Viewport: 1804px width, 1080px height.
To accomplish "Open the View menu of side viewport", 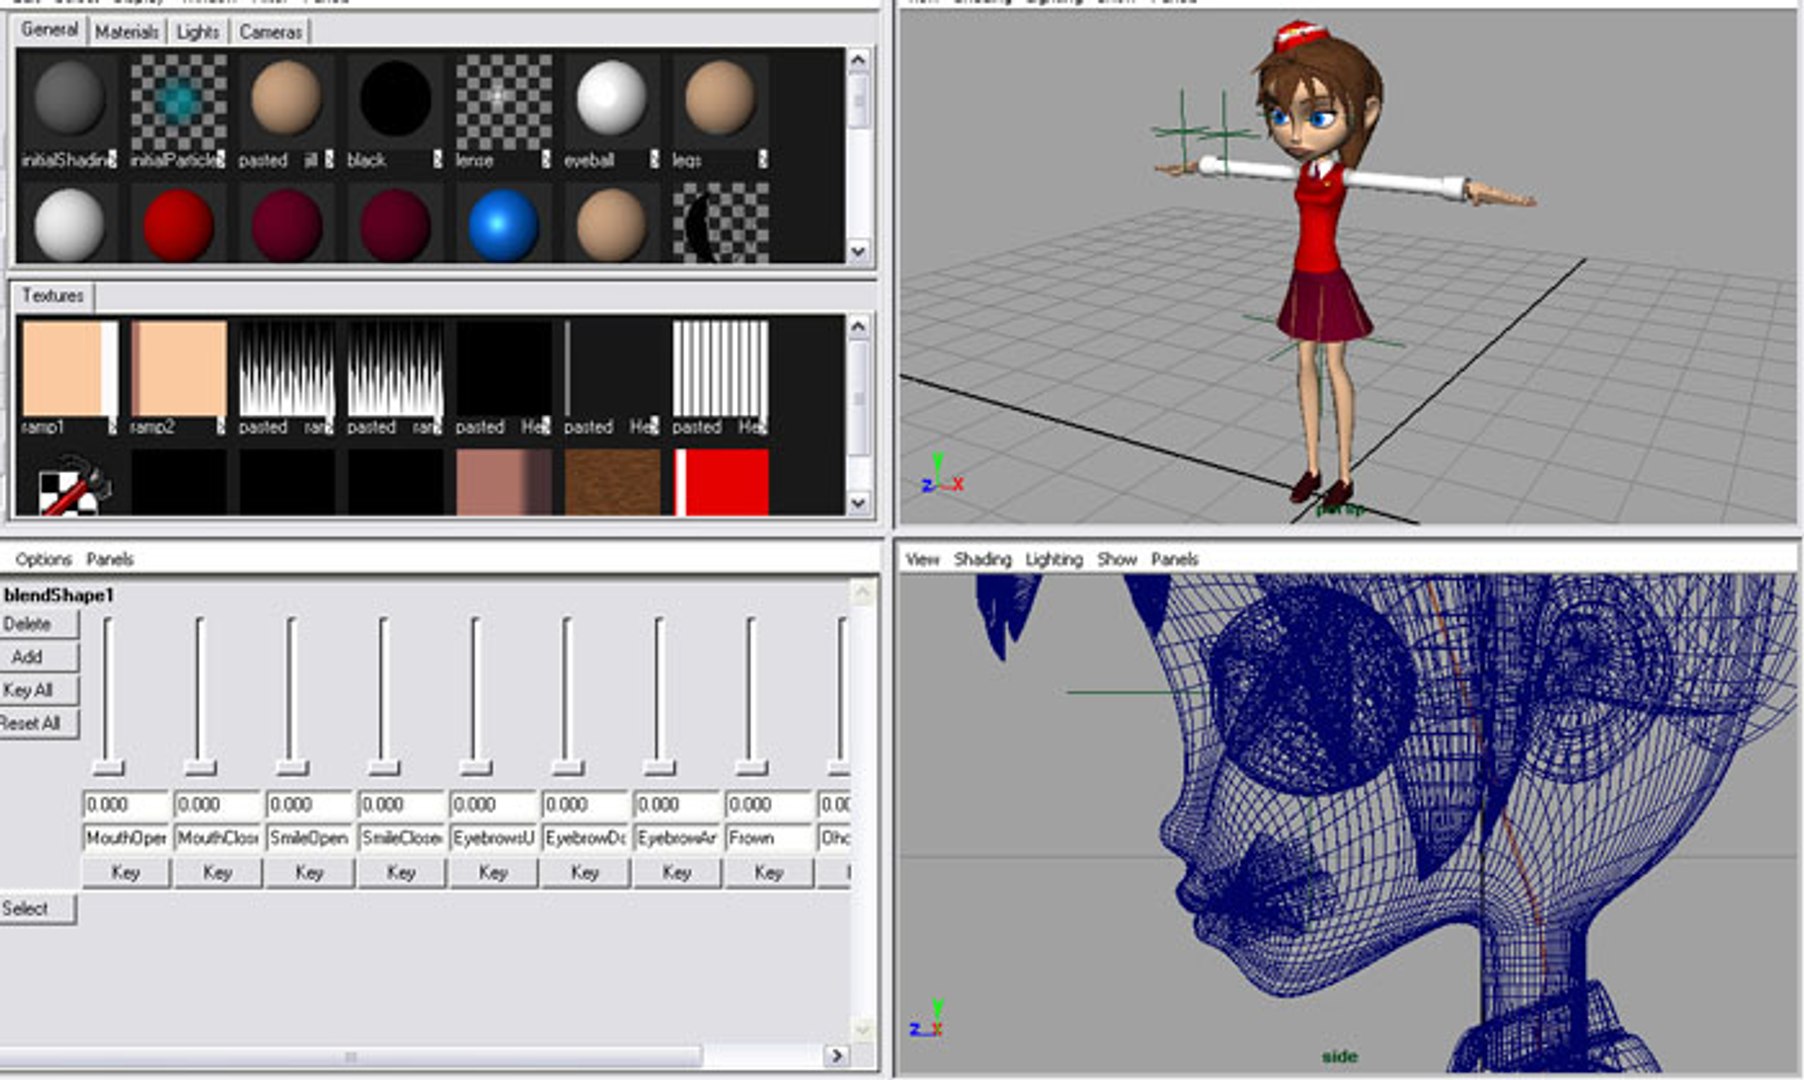I will coord(922,559).
